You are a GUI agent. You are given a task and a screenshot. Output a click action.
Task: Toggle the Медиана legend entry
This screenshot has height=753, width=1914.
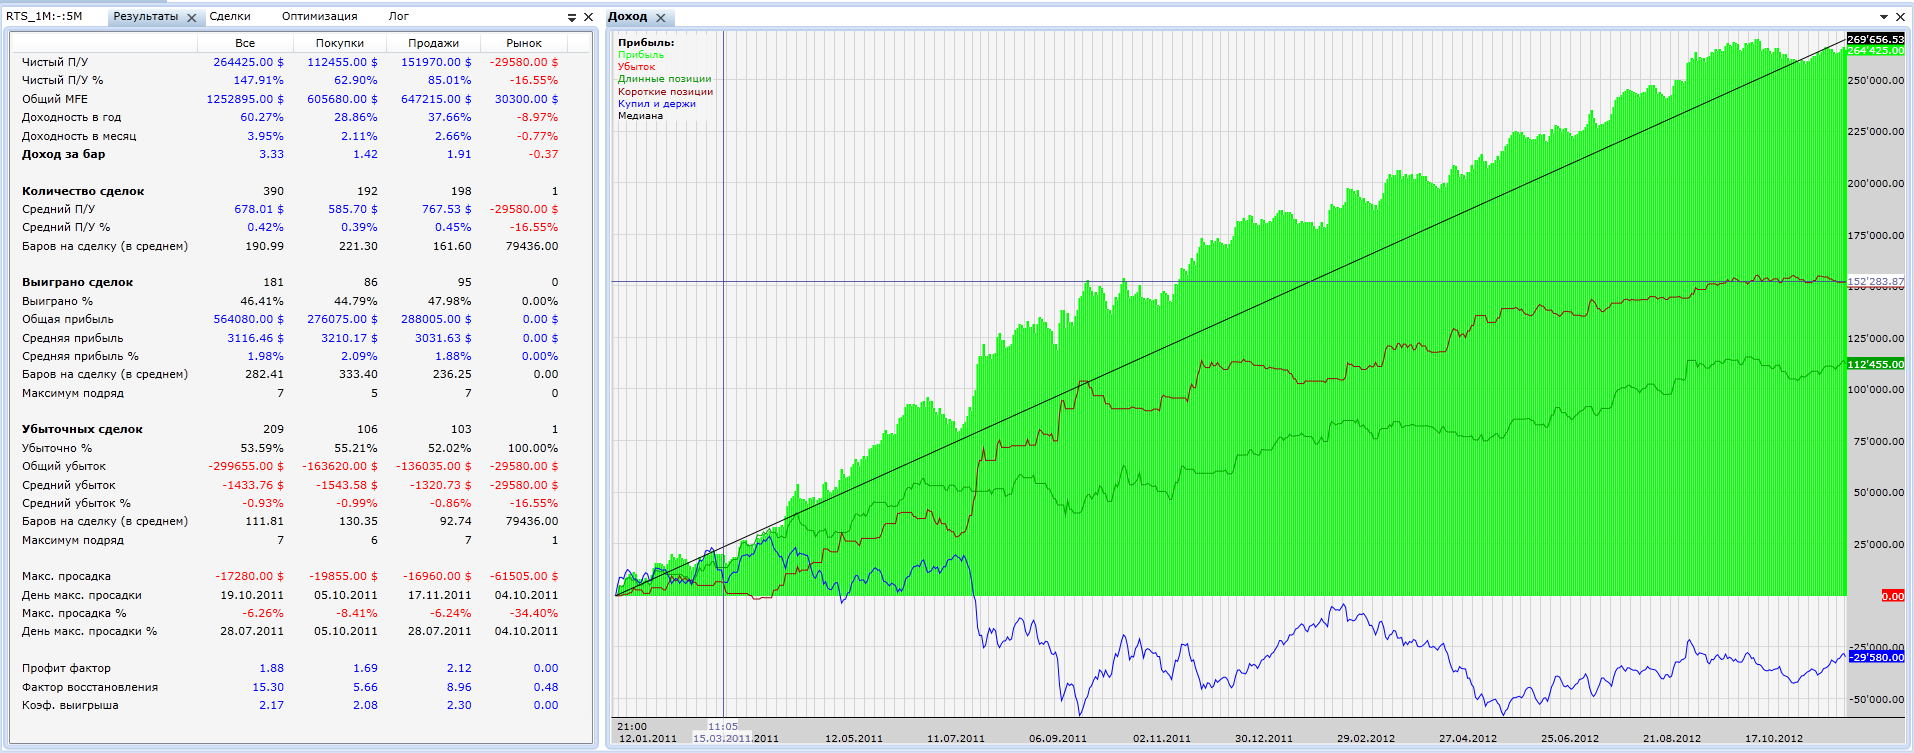[640, 116]
